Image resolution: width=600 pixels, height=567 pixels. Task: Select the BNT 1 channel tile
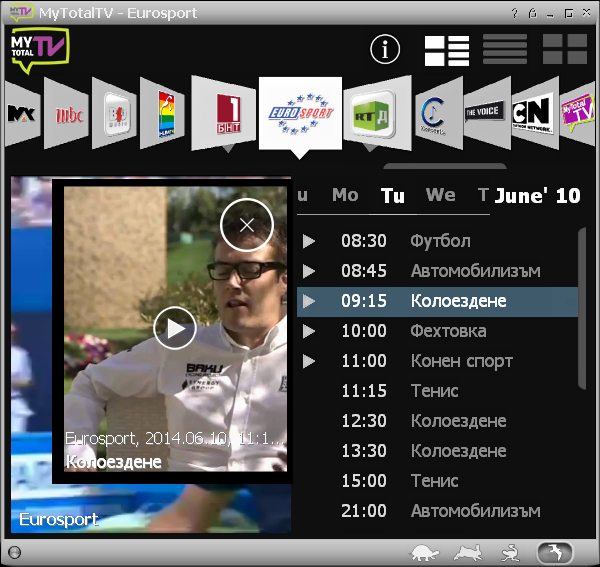click(224, 113)
